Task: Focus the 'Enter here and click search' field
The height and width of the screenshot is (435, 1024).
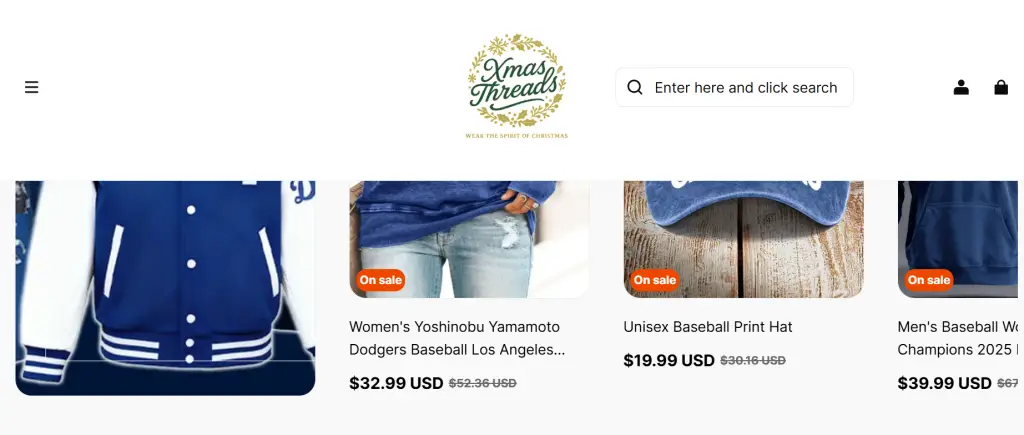Action: point(734,88)
